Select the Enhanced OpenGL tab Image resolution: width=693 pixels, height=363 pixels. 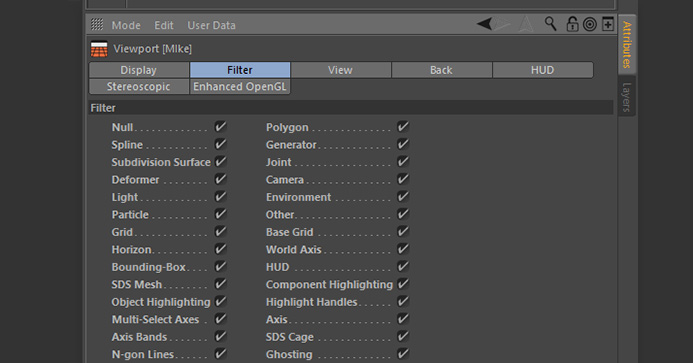coord(240,87)
